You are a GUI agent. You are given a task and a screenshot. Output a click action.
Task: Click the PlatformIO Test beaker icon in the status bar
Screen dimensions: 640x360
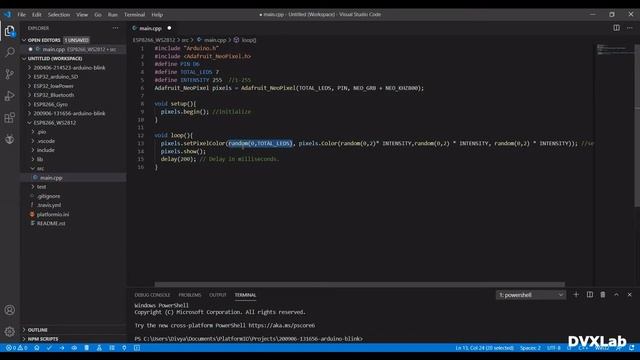click(x=99, y=348)
